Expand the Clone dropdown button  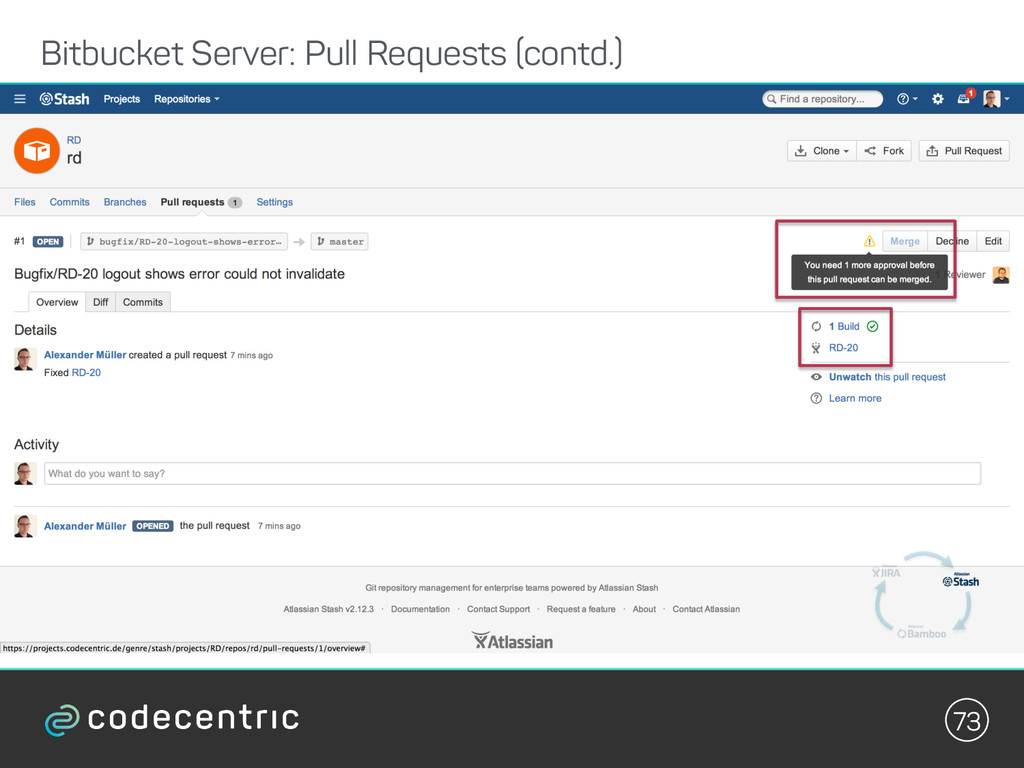(x=822, y=151)
